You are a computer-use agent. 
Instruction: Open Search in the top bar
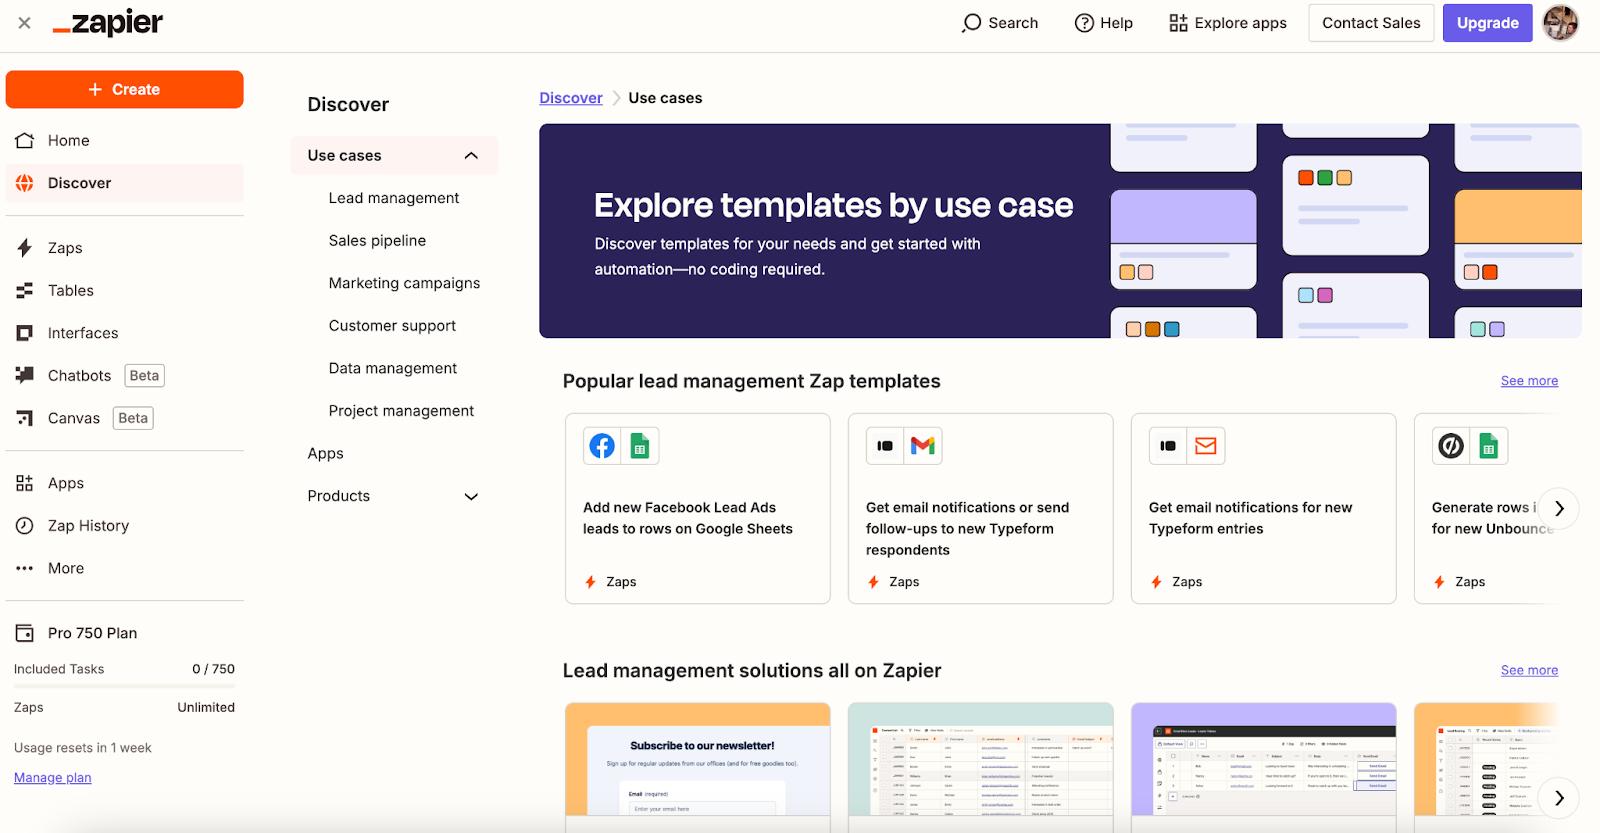(1000, 23)
